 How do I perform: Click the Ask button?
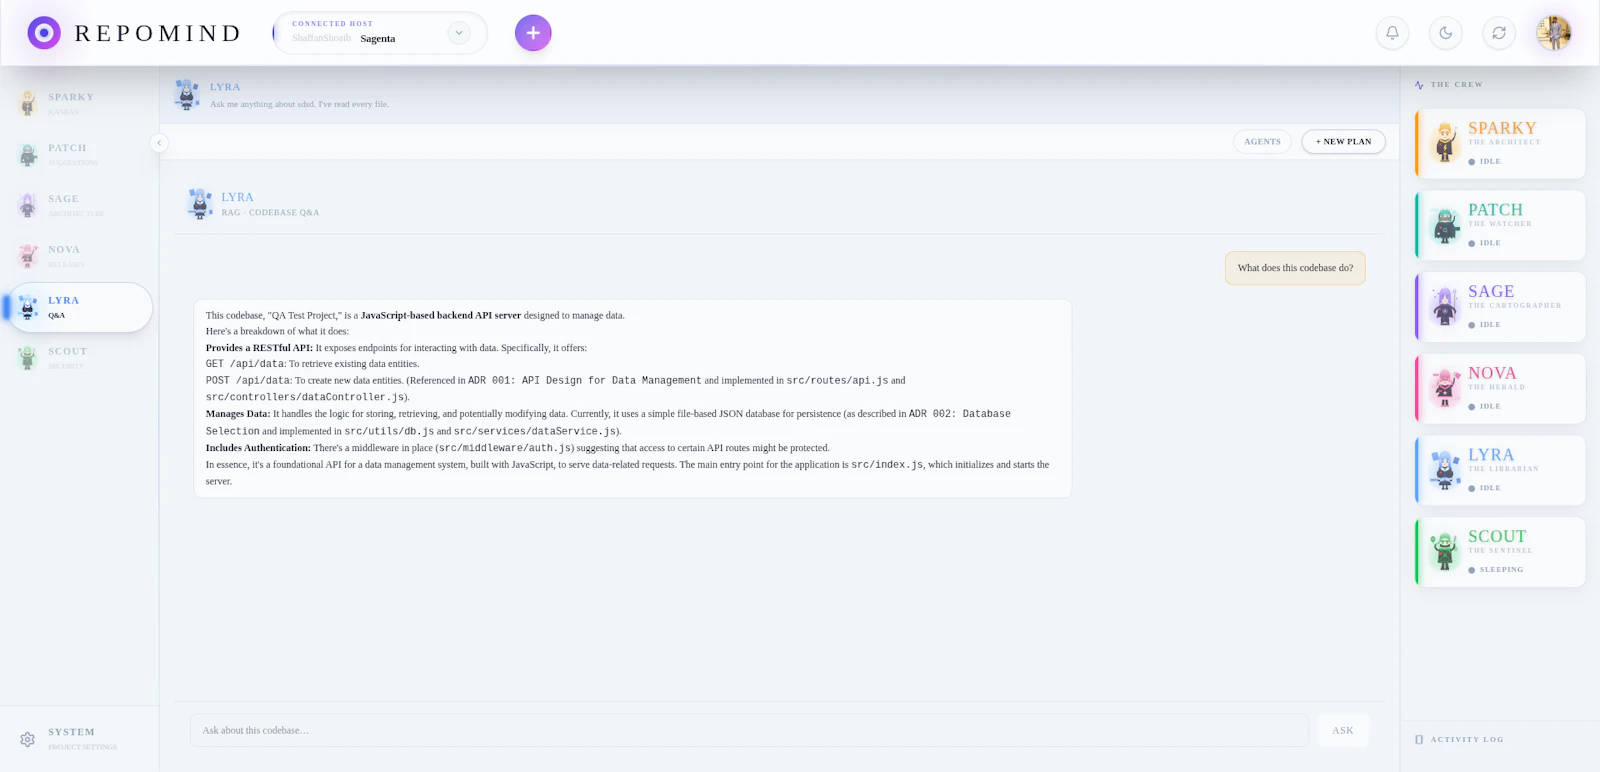(1343, 731)
